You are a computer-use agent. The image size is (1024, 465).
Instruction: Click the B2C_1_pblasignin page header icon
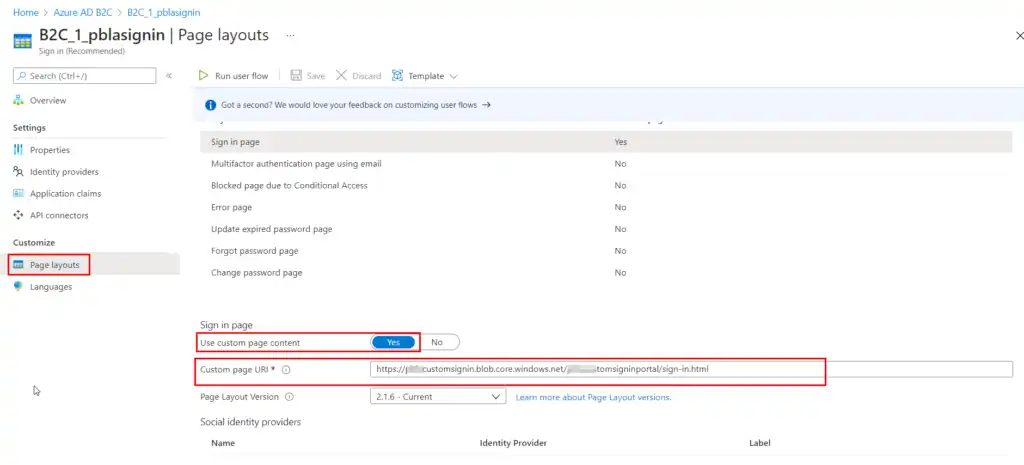coord(23,40)
